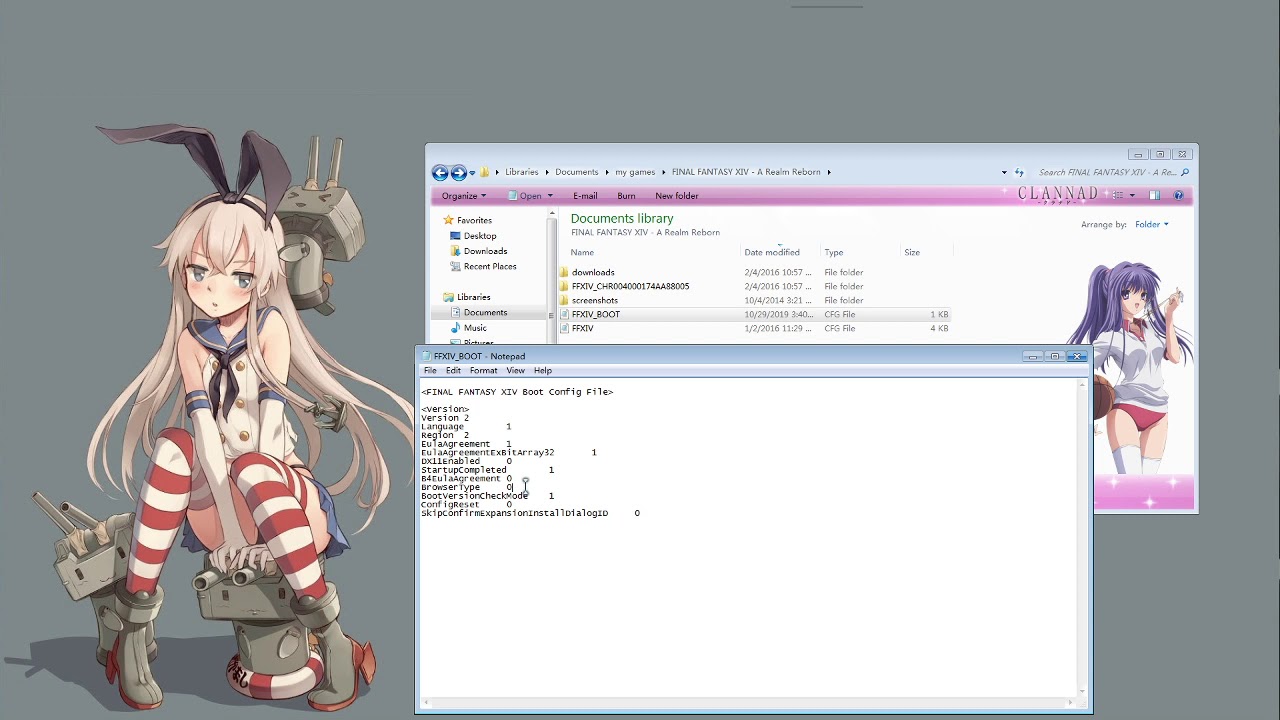Screen dimensions: 1280x720
Task: Click the Language line in Notepad
Action: 466,427
